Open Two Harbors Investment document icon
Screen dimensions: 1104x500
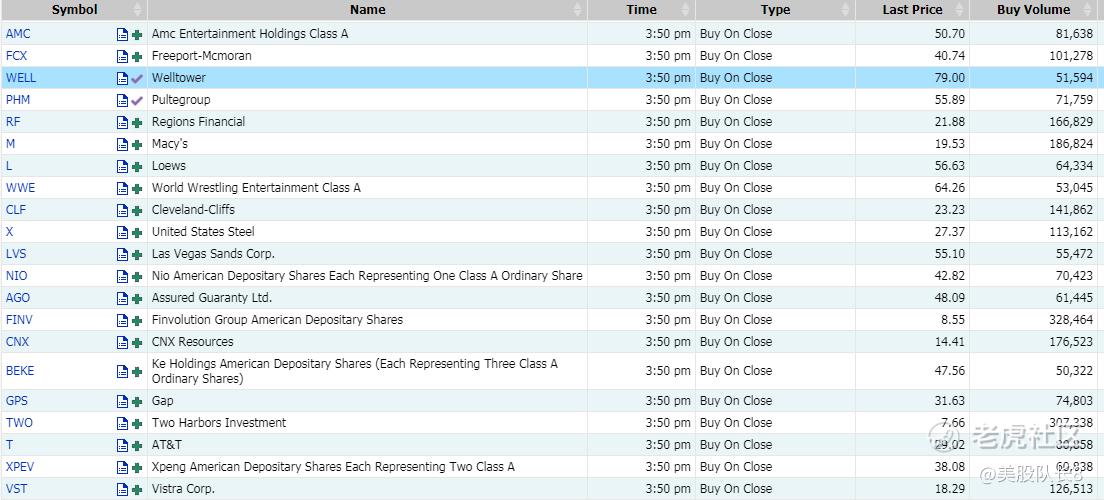[x=123, y=423]
